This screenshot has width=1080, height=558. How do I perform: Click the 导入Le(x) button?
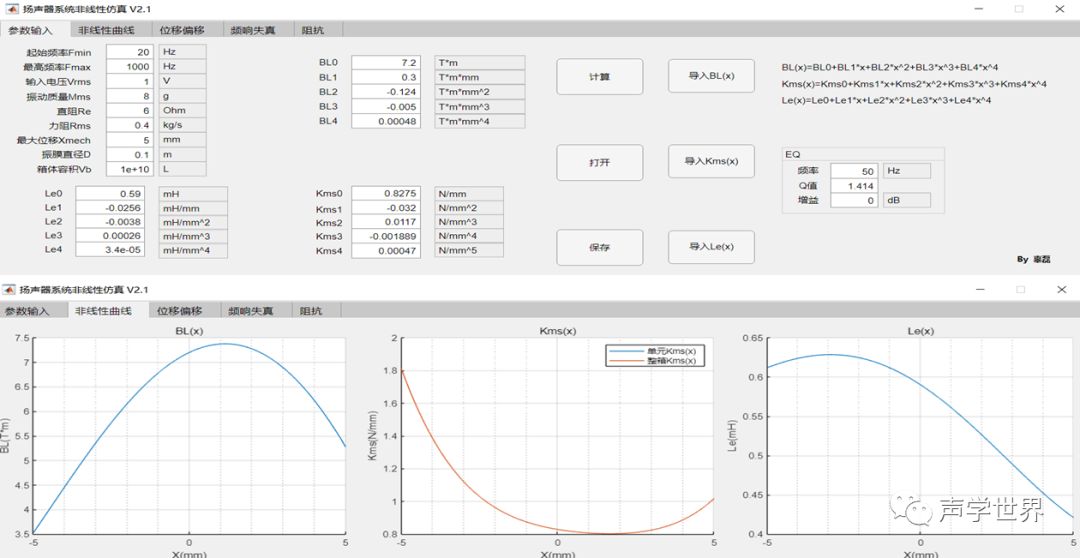click(x=711, y=247)
